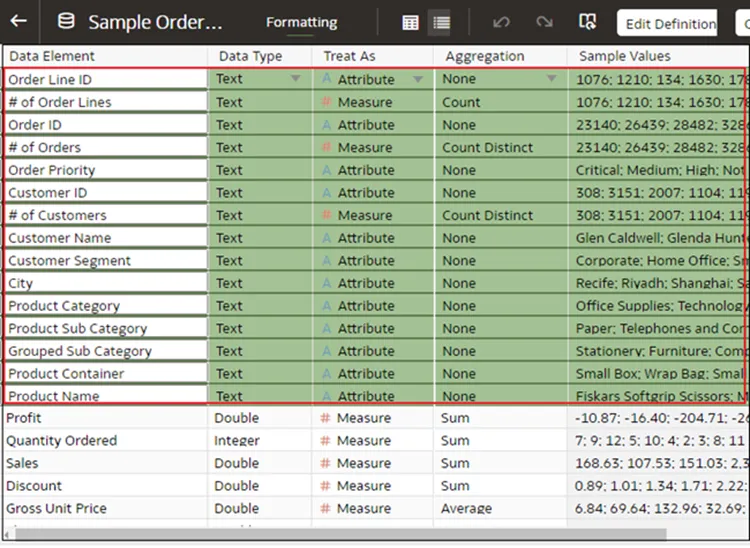The width and height of the screenshot is (750, 548).
Task: Click the redo arrow icon
Action: coord(544,22)
